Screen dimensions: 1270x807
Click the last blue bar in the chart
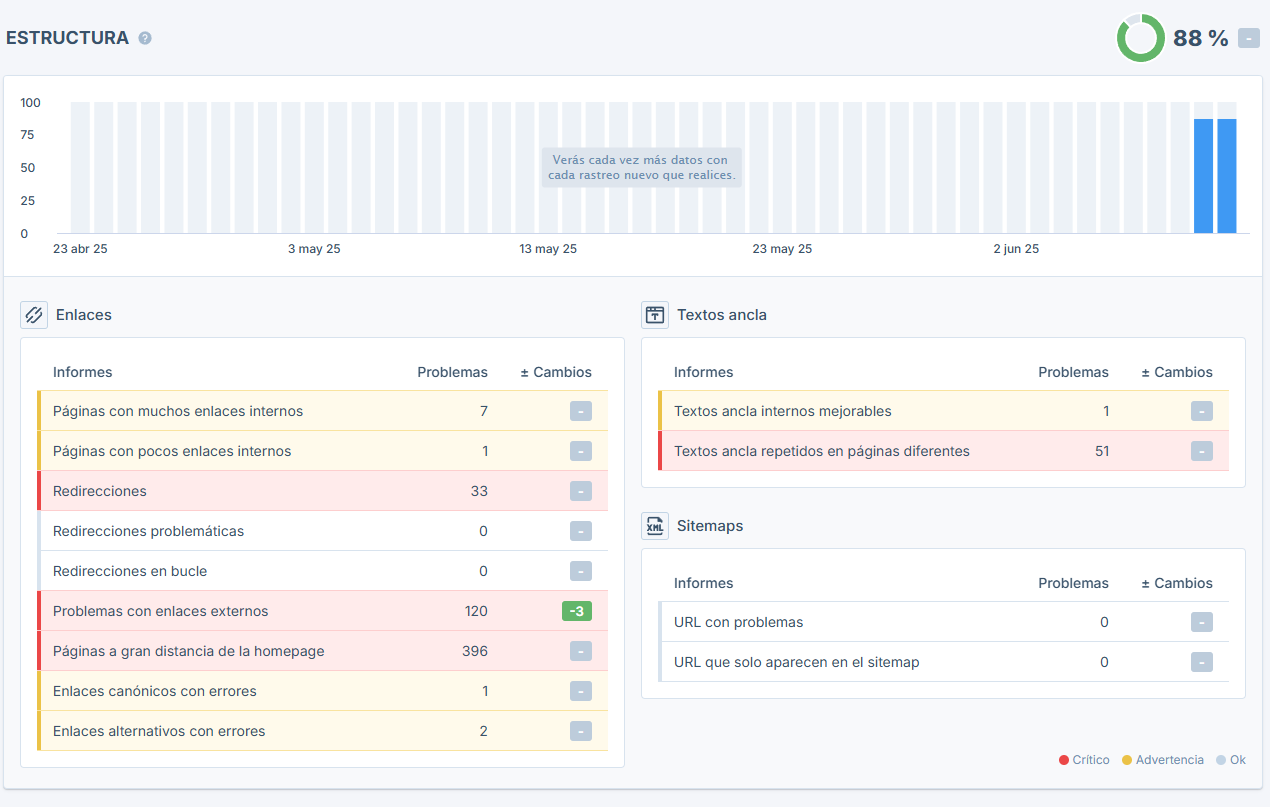(1227, 176)
